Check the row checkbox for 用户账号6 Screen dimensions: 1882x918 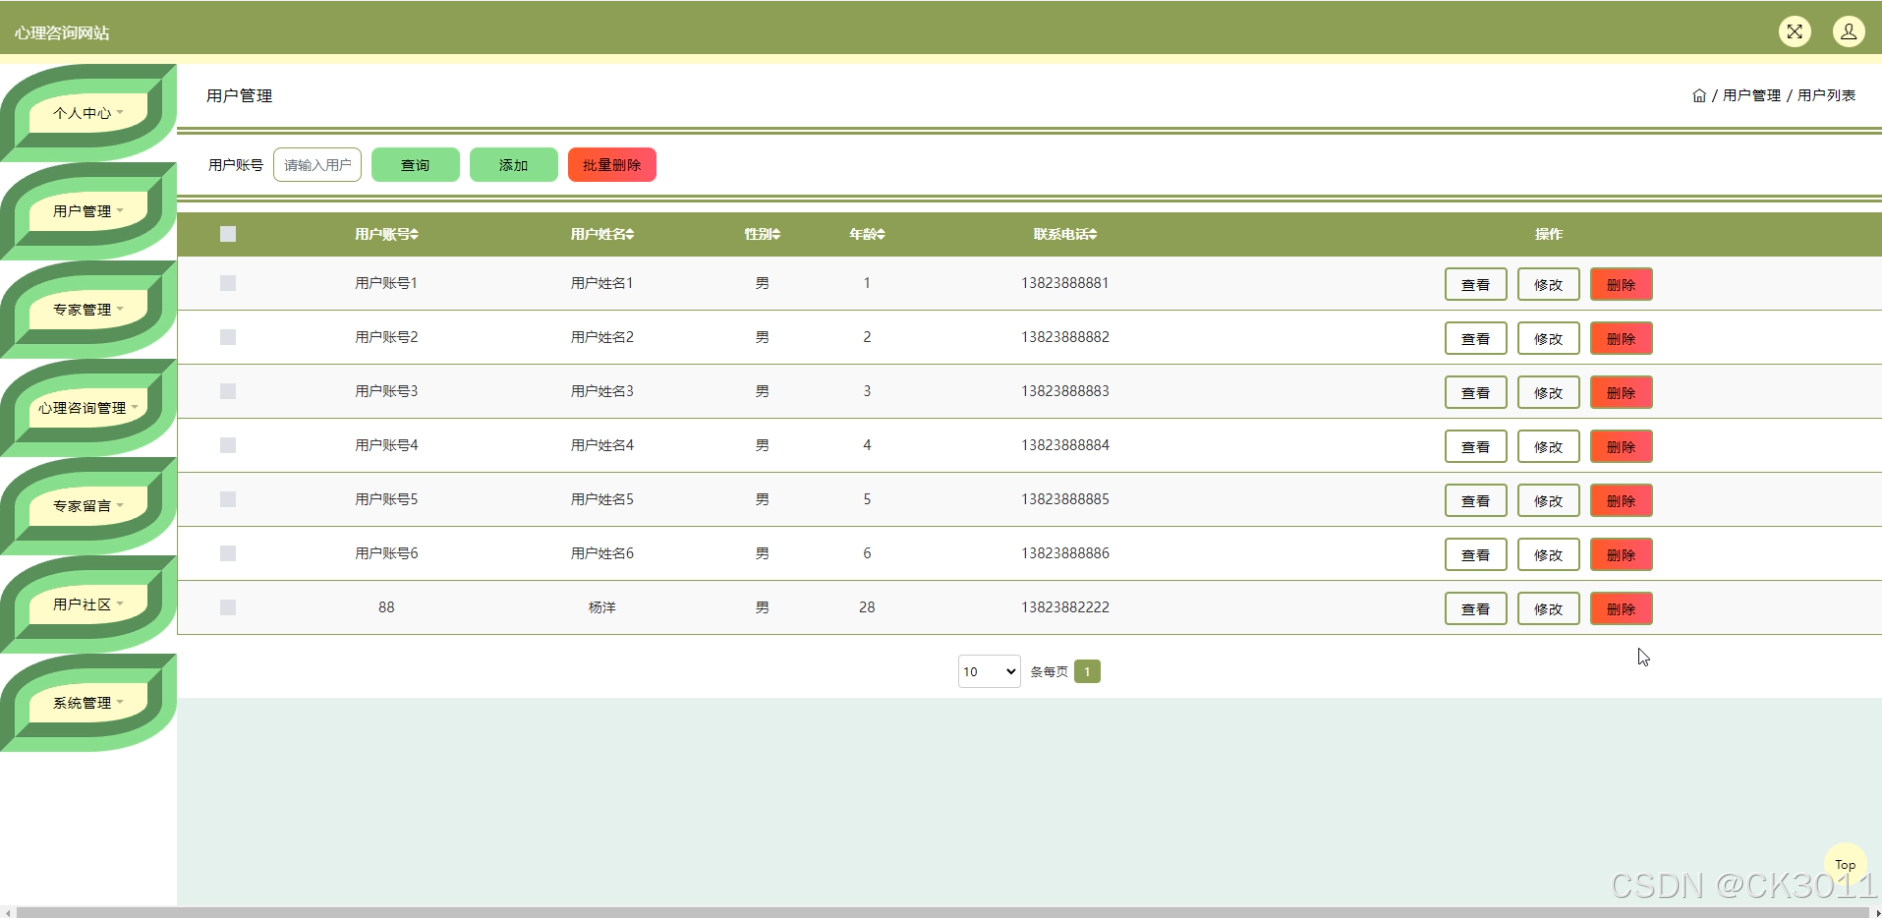(x=228, y=553)
